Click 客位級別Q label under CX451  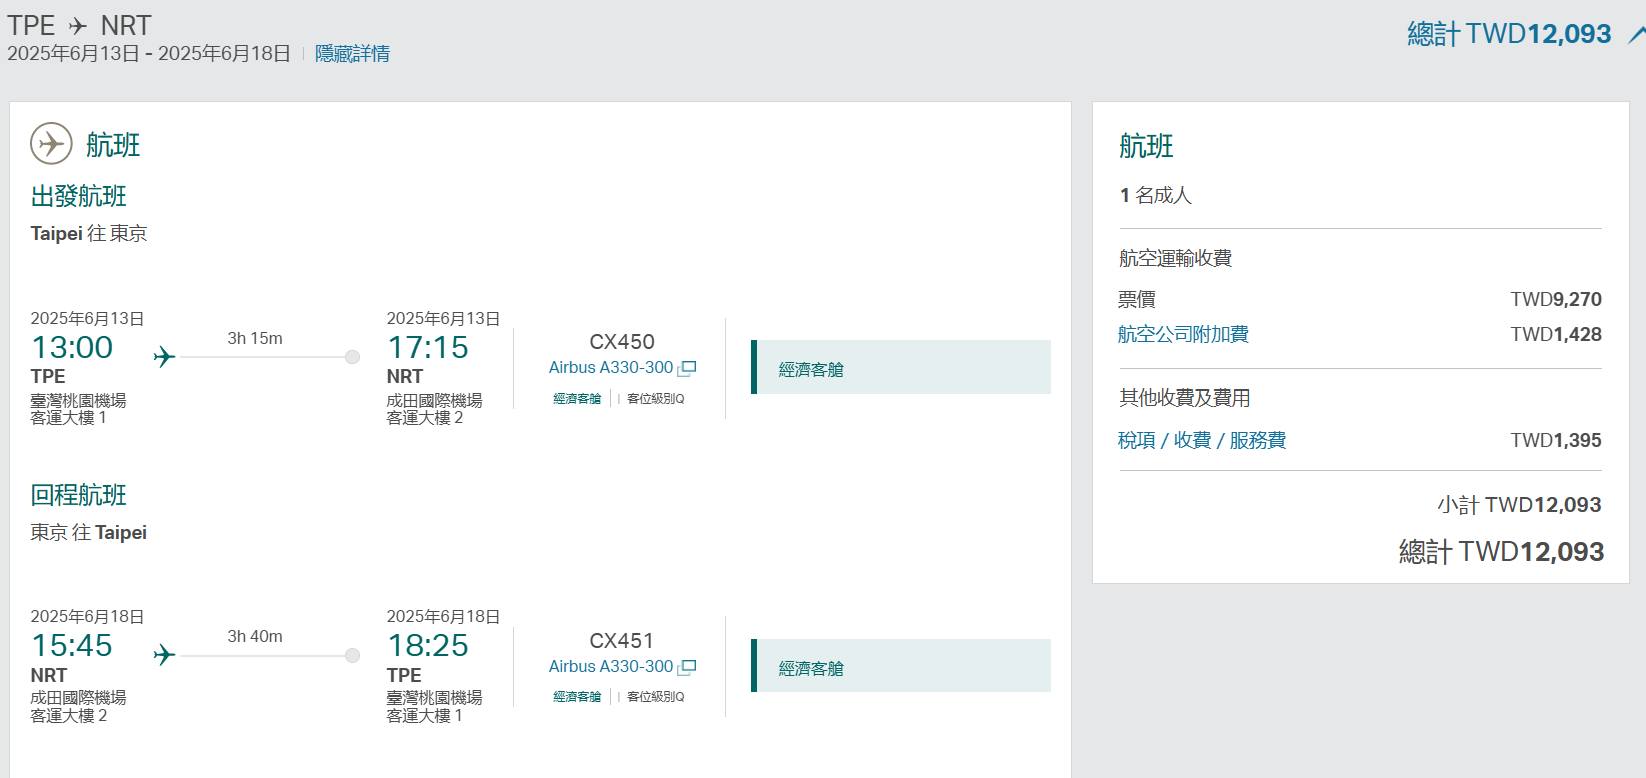pos(655,697)
